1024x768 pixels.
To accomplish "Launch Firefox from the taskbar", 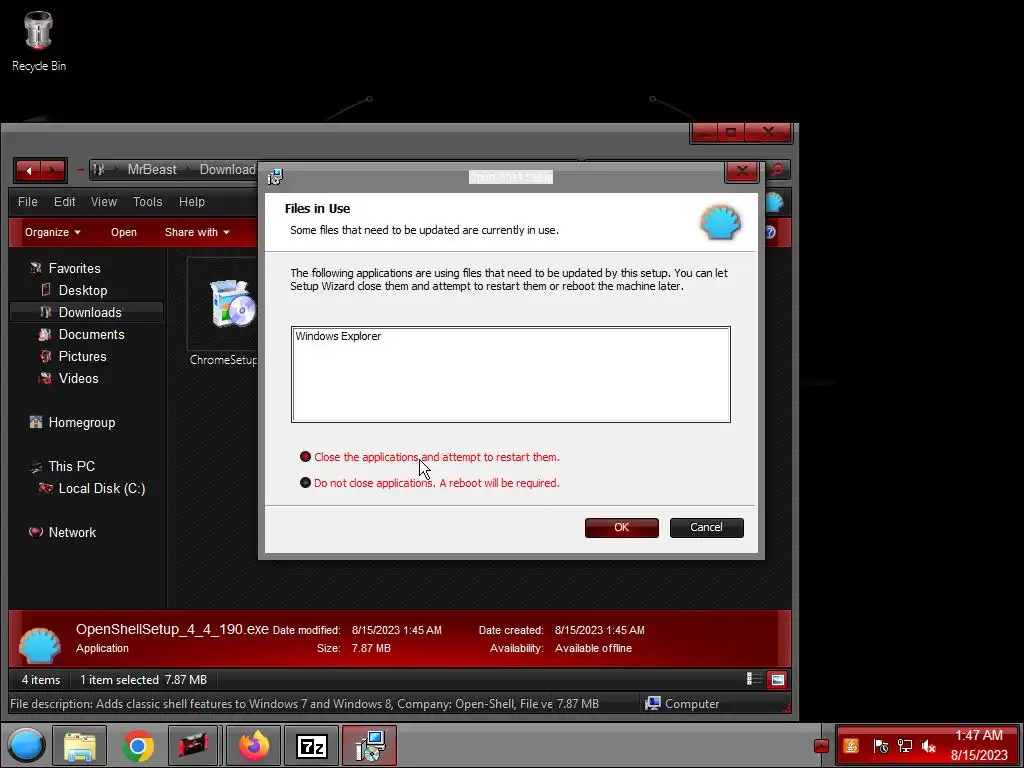I will coord(253,746).
